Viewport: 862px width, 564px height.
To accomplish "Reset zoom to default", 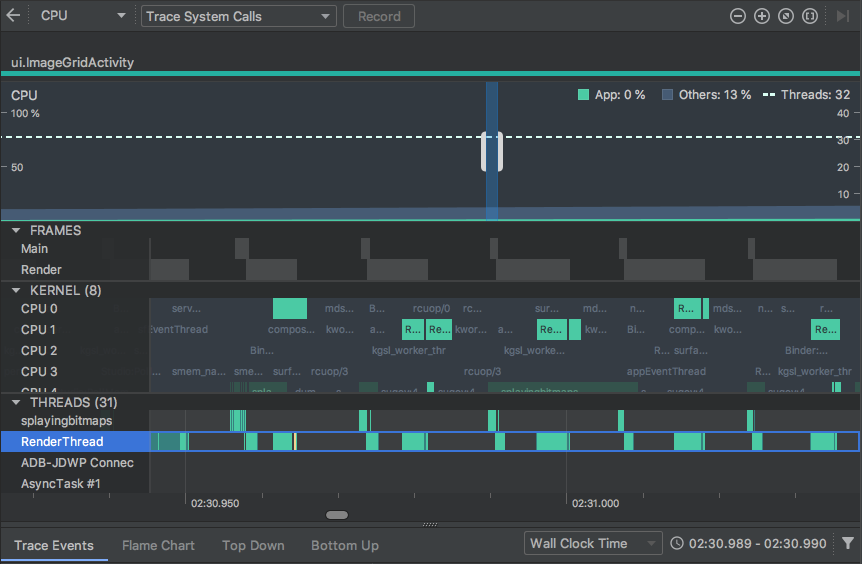I will (786, 16).
